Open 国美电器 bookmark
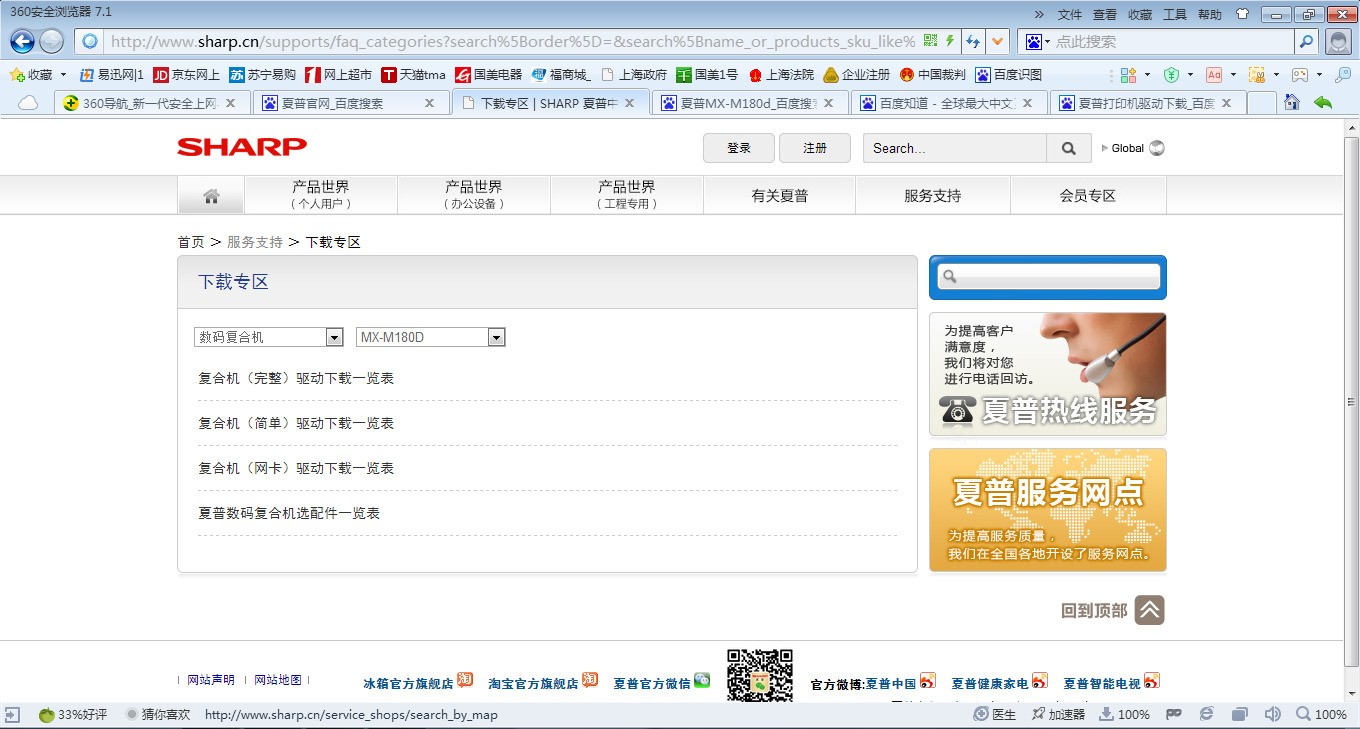This screenshot has width=1360, height=729. [x=488, y=74]
